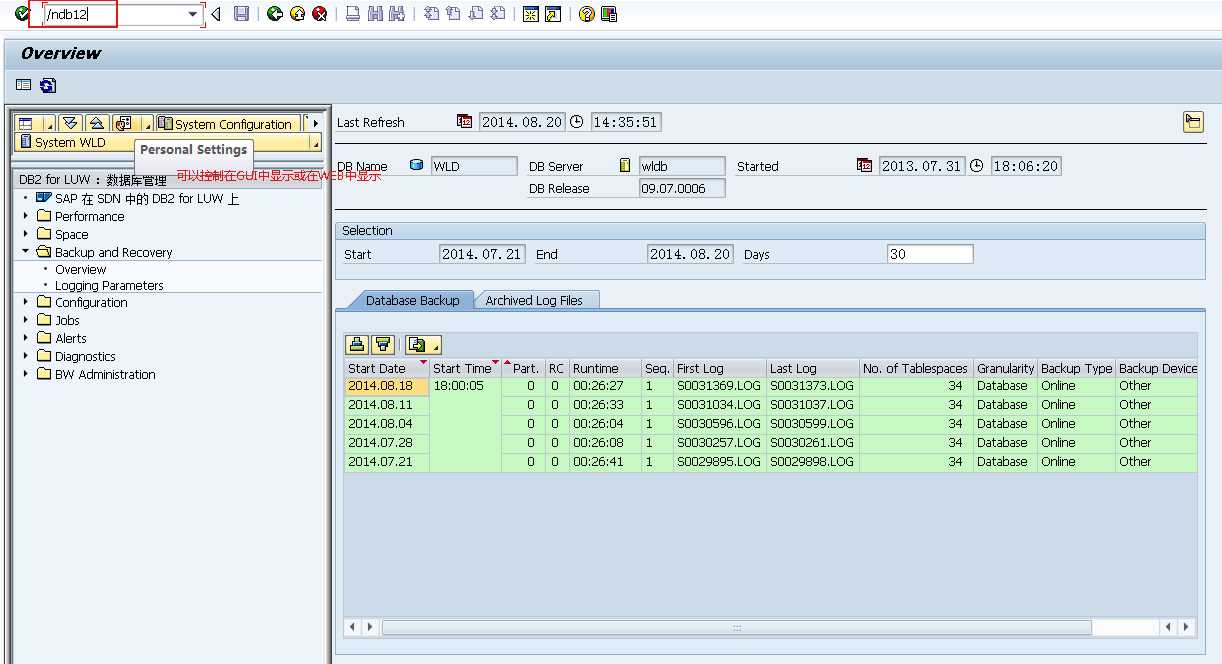Screen dimensions: 1222x664
Task: Click the Print icon in top toolbar
Action: (x=353, y=14)
